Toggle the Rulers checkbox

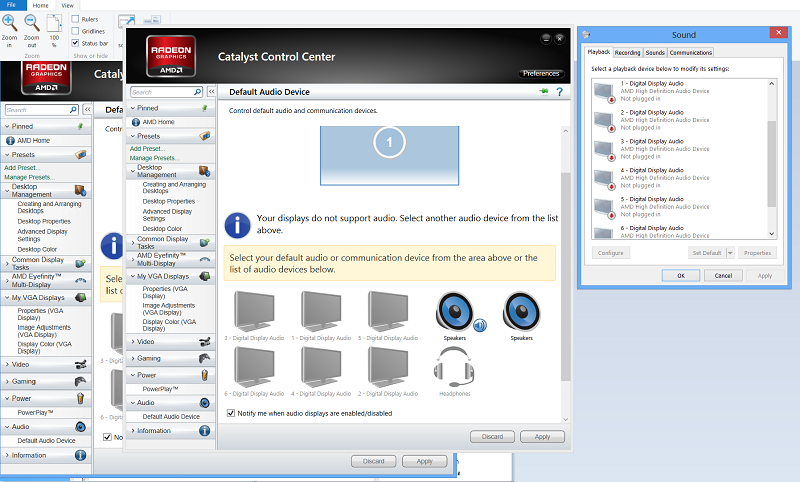pos(75,19)
